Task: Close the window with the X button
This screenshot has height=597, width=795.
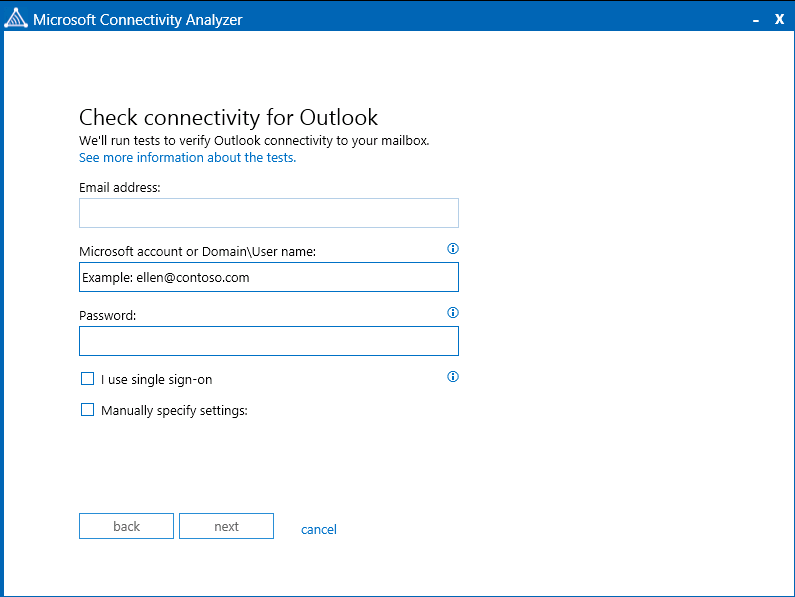Action: click(x=779, y=19)
